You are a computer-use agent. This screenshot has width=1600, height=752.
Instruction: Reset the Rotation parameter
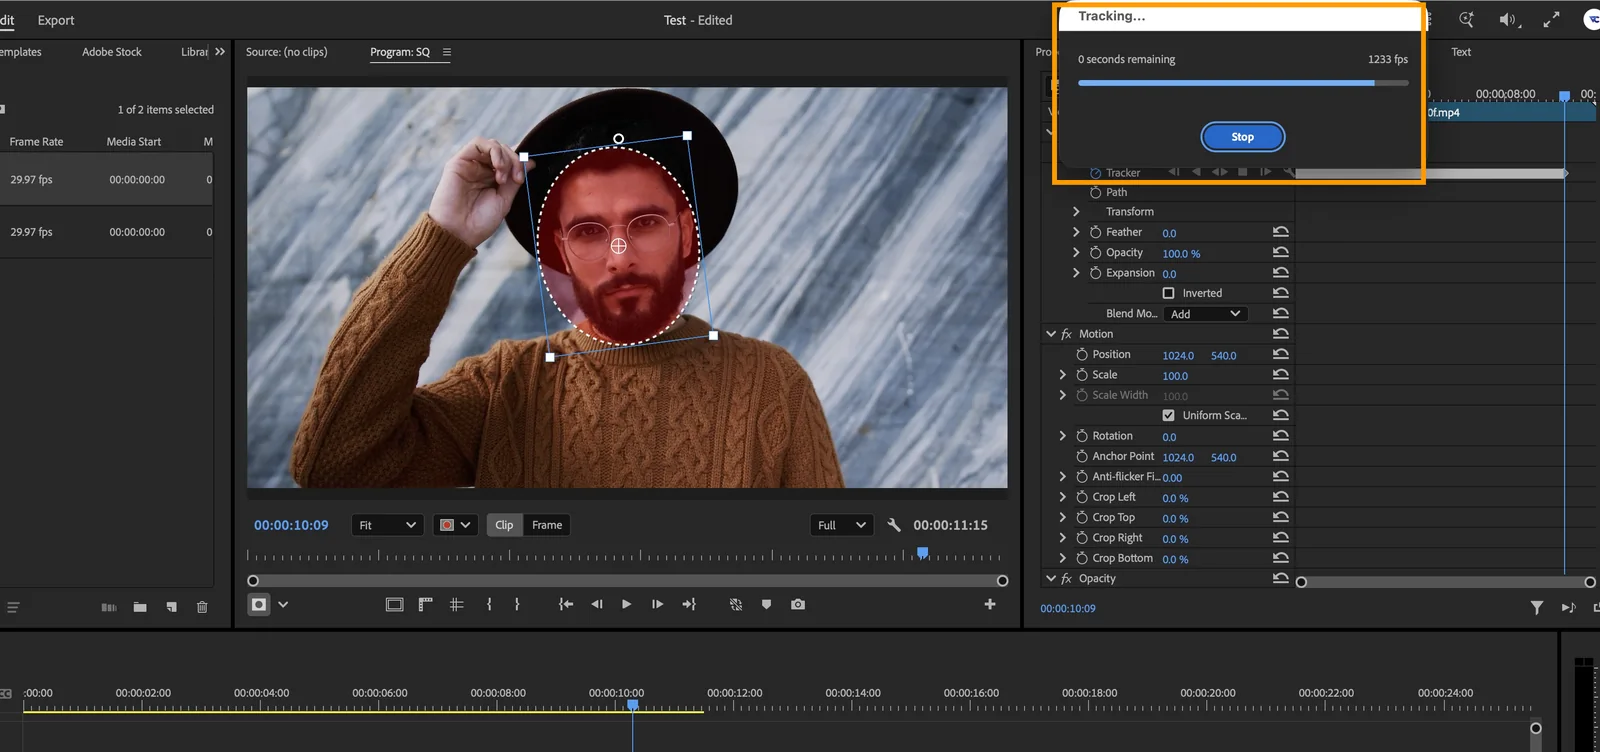[1280, 436]
